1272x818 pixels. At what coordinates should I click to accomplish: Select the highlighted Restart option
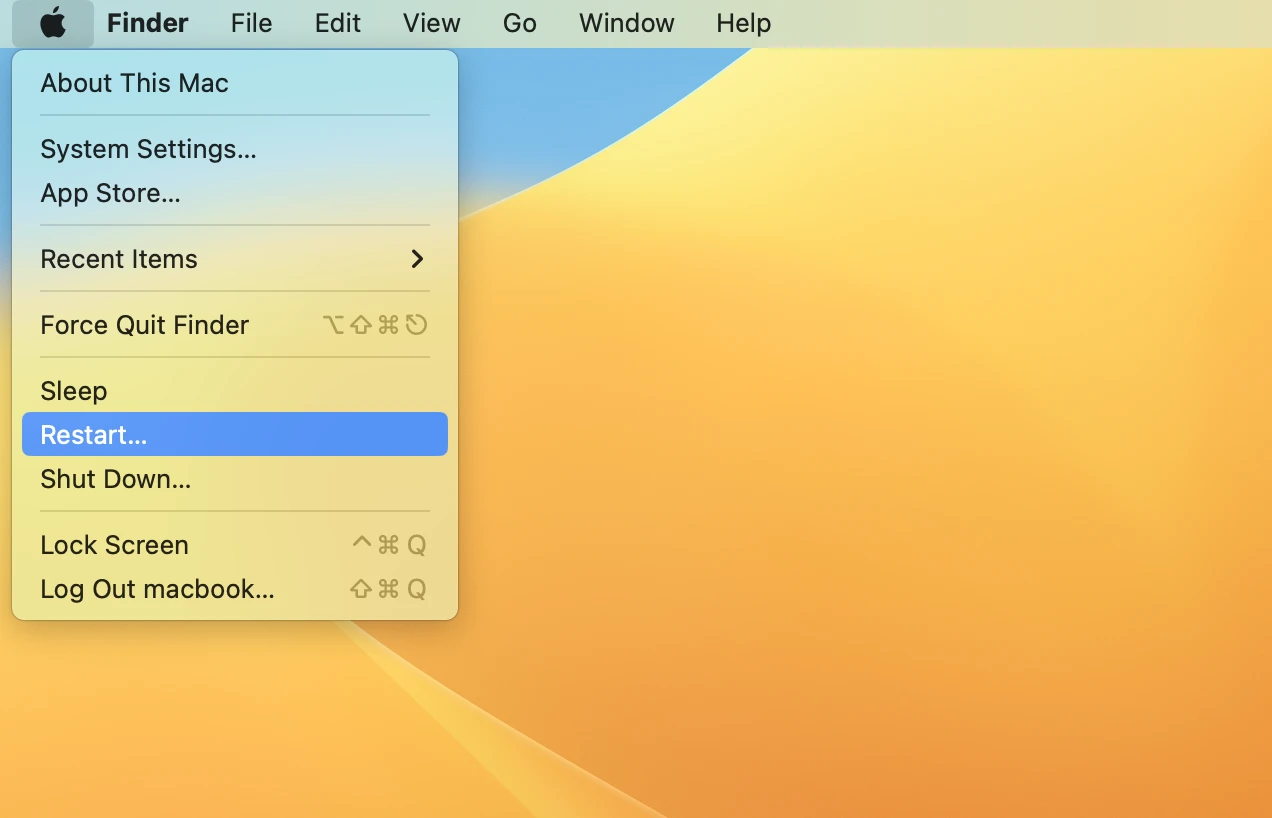(93, 434)
